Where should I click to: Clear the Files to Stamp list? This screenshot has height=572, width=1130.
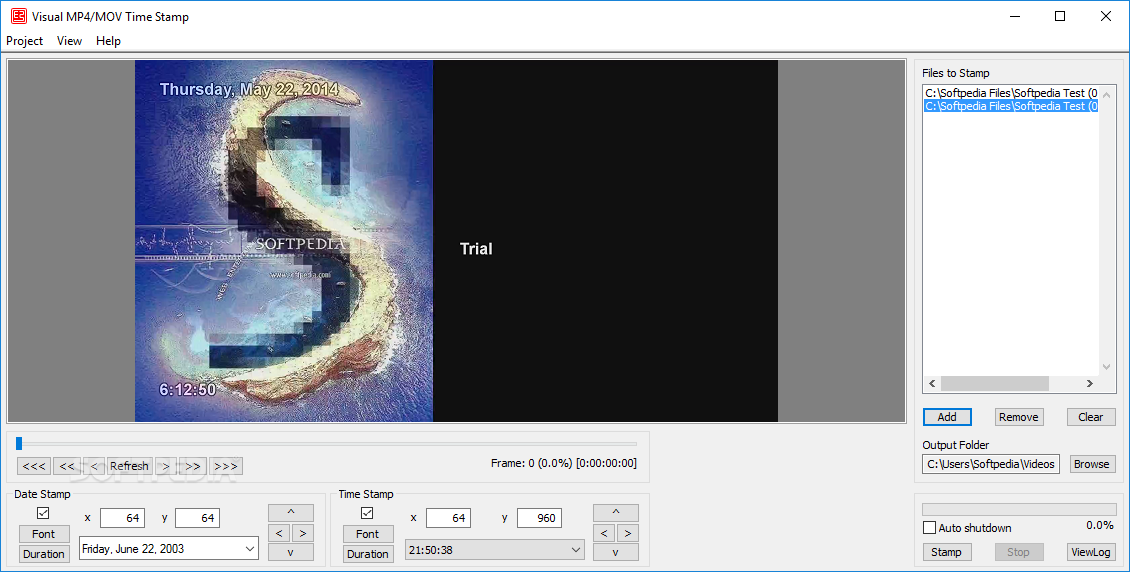tap(1090, 417)
